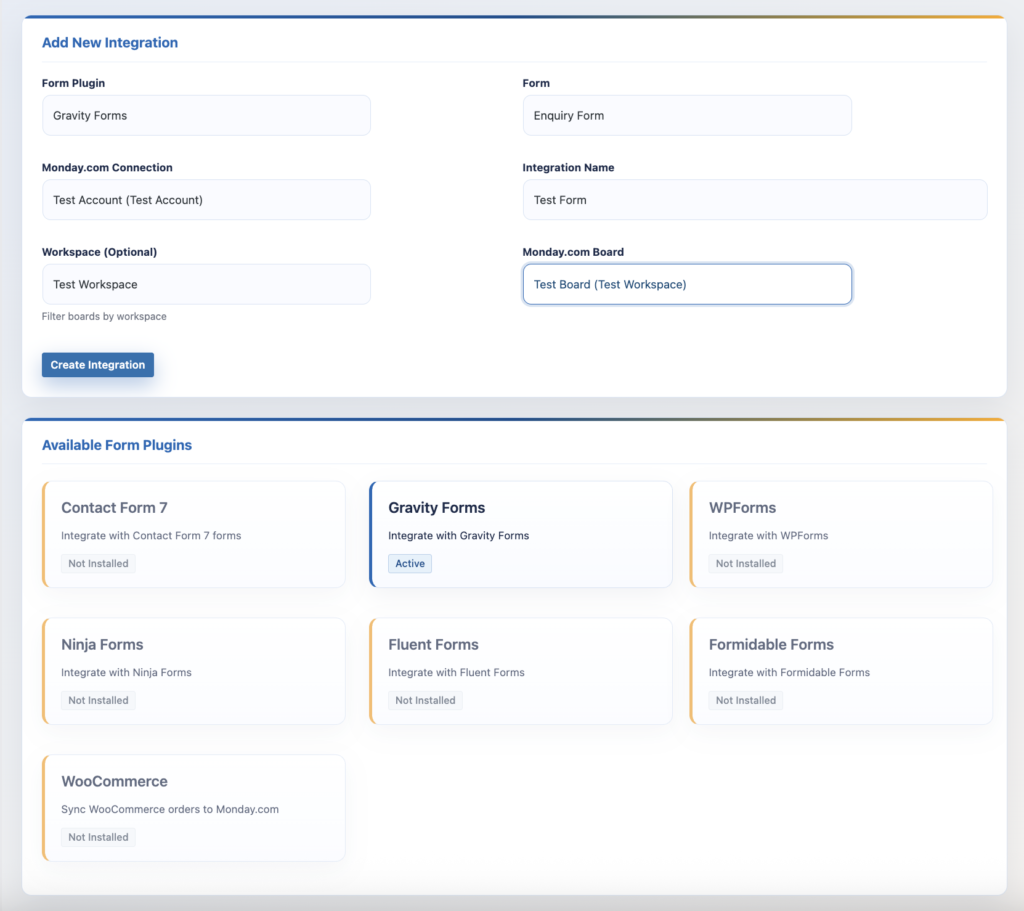Image resolution: width=1024 pixels, height=911 pixels.
Task: Click the Integration Name text field
Action: pos(754,200)
